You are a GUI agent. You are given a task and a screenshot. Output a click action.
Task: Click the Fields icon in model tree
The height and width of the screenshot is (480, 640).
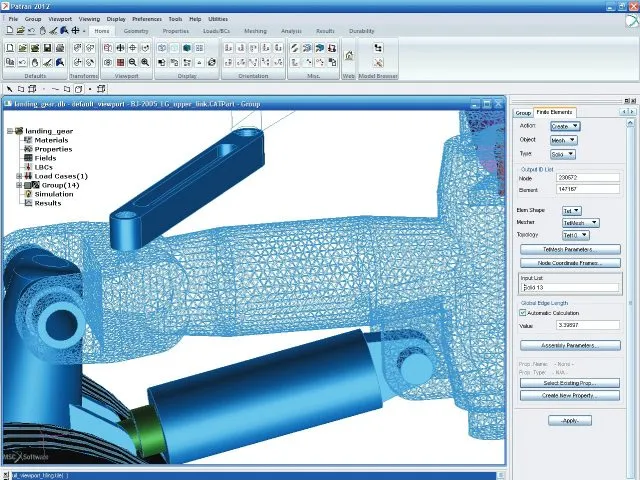point(28,158)
